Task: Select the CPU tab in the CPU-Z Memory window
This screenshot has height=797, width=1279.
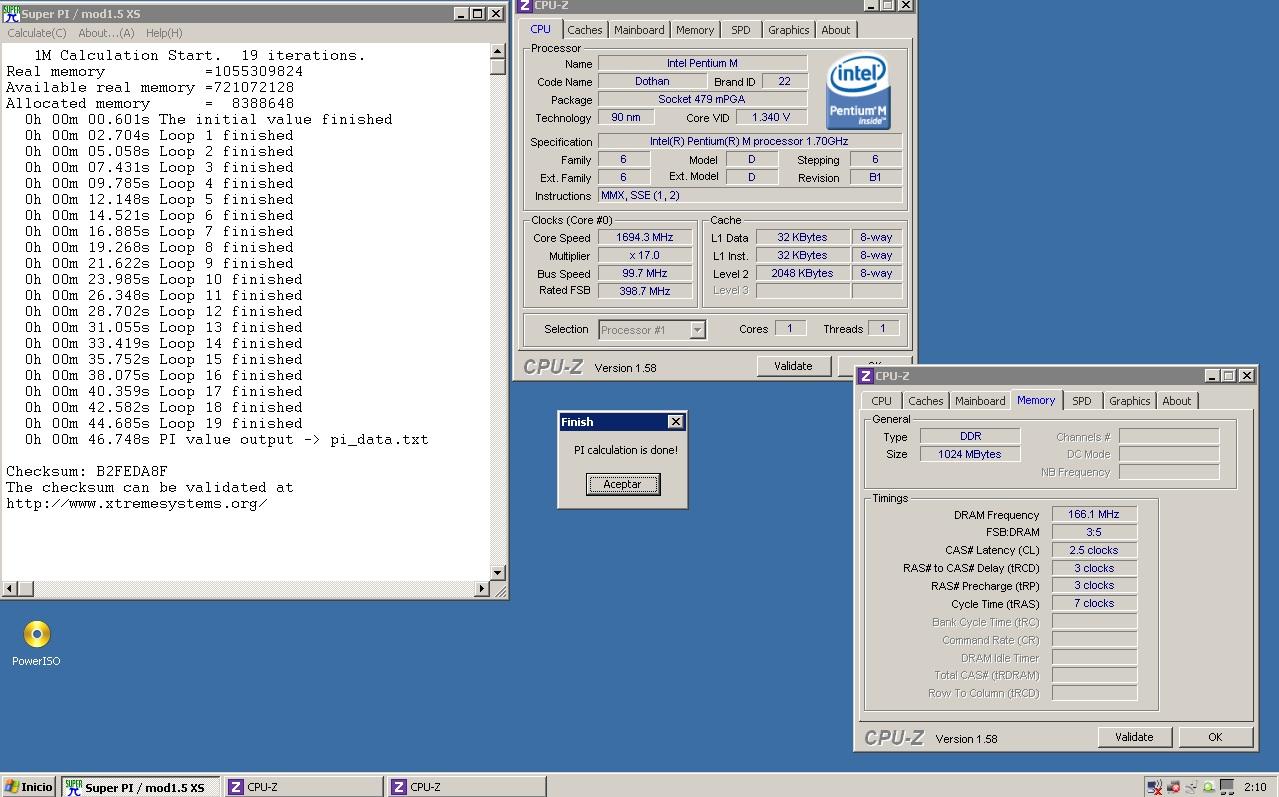Action: click(881, 401)
